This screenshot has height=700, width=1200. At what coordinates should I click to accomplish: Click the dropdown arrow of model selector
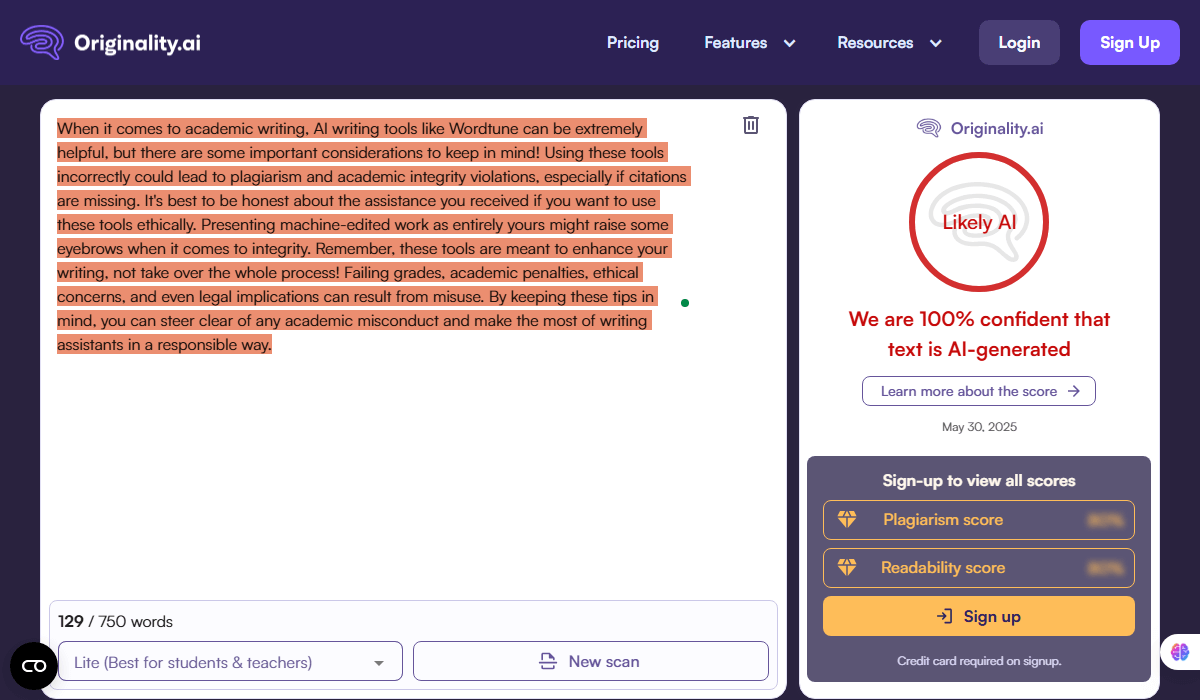tap(379, 663)
